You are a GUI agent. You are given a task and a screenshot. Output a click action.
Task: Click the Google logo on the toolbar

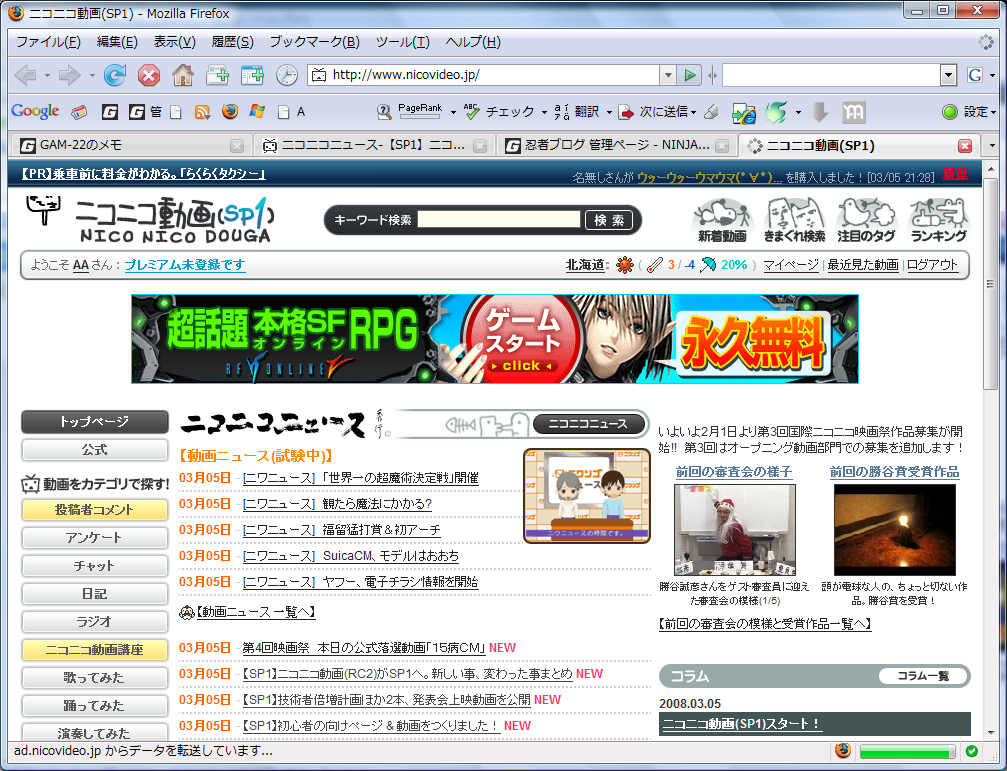tap(35, 112)
